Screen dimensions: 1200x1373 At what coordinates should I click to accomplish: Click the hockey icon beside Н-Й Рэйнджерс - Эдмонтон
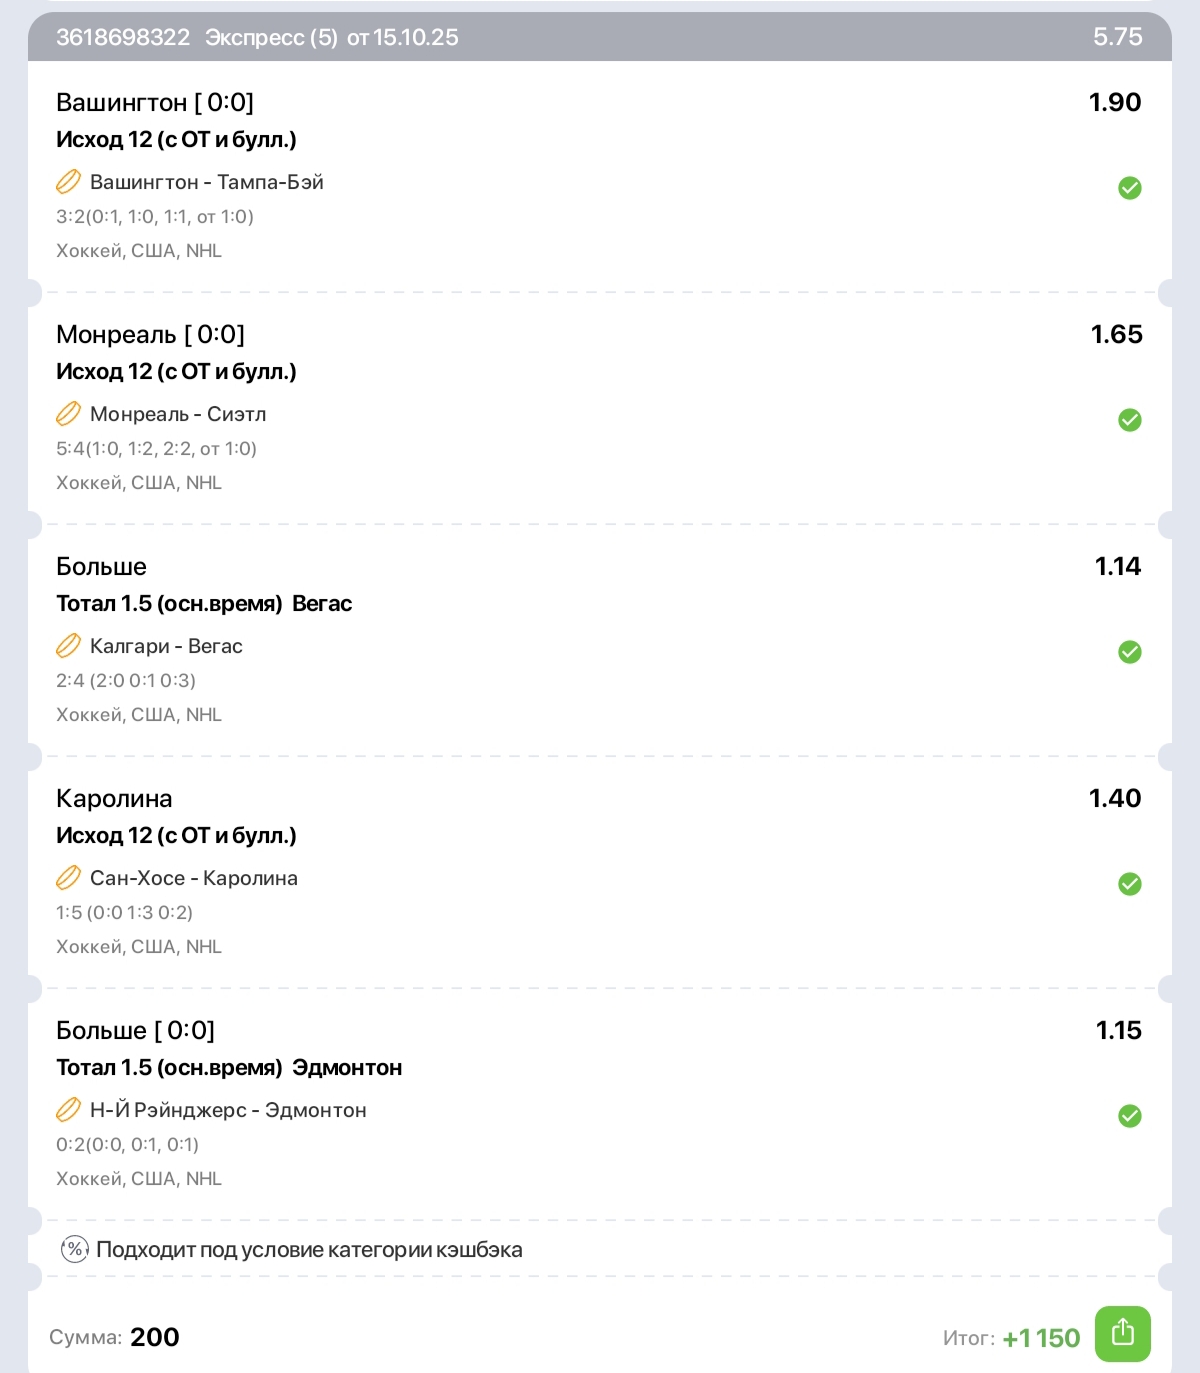coord(68,1110)
